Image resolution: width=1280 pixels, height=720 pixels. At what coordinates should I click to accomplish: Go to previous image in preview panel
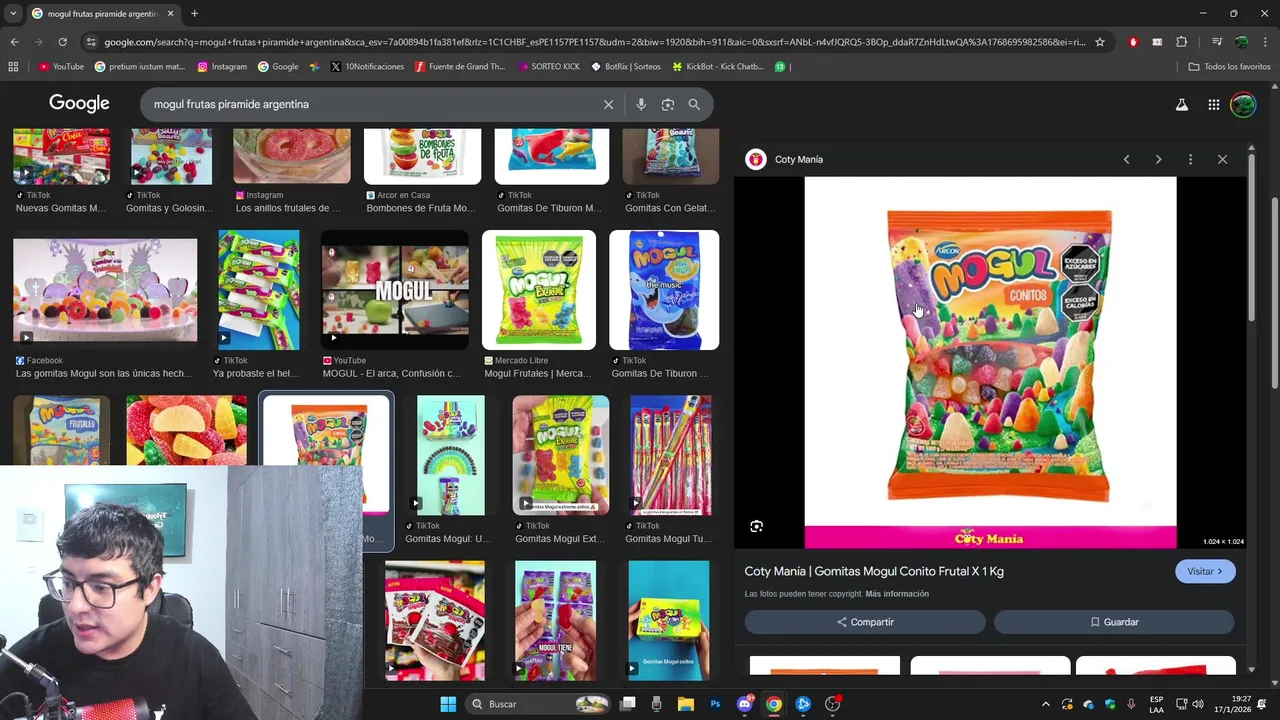pos(1126,159)
